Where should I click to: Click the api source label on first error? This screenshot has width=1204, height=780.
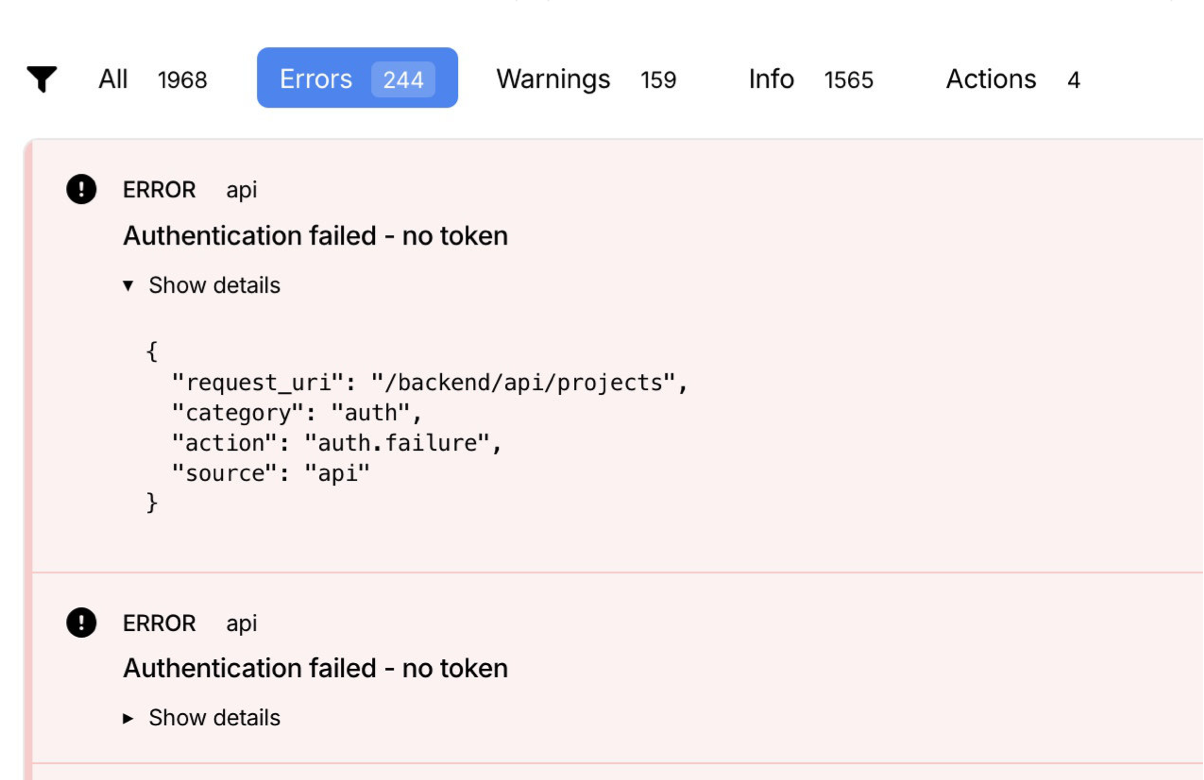(241, 189)
